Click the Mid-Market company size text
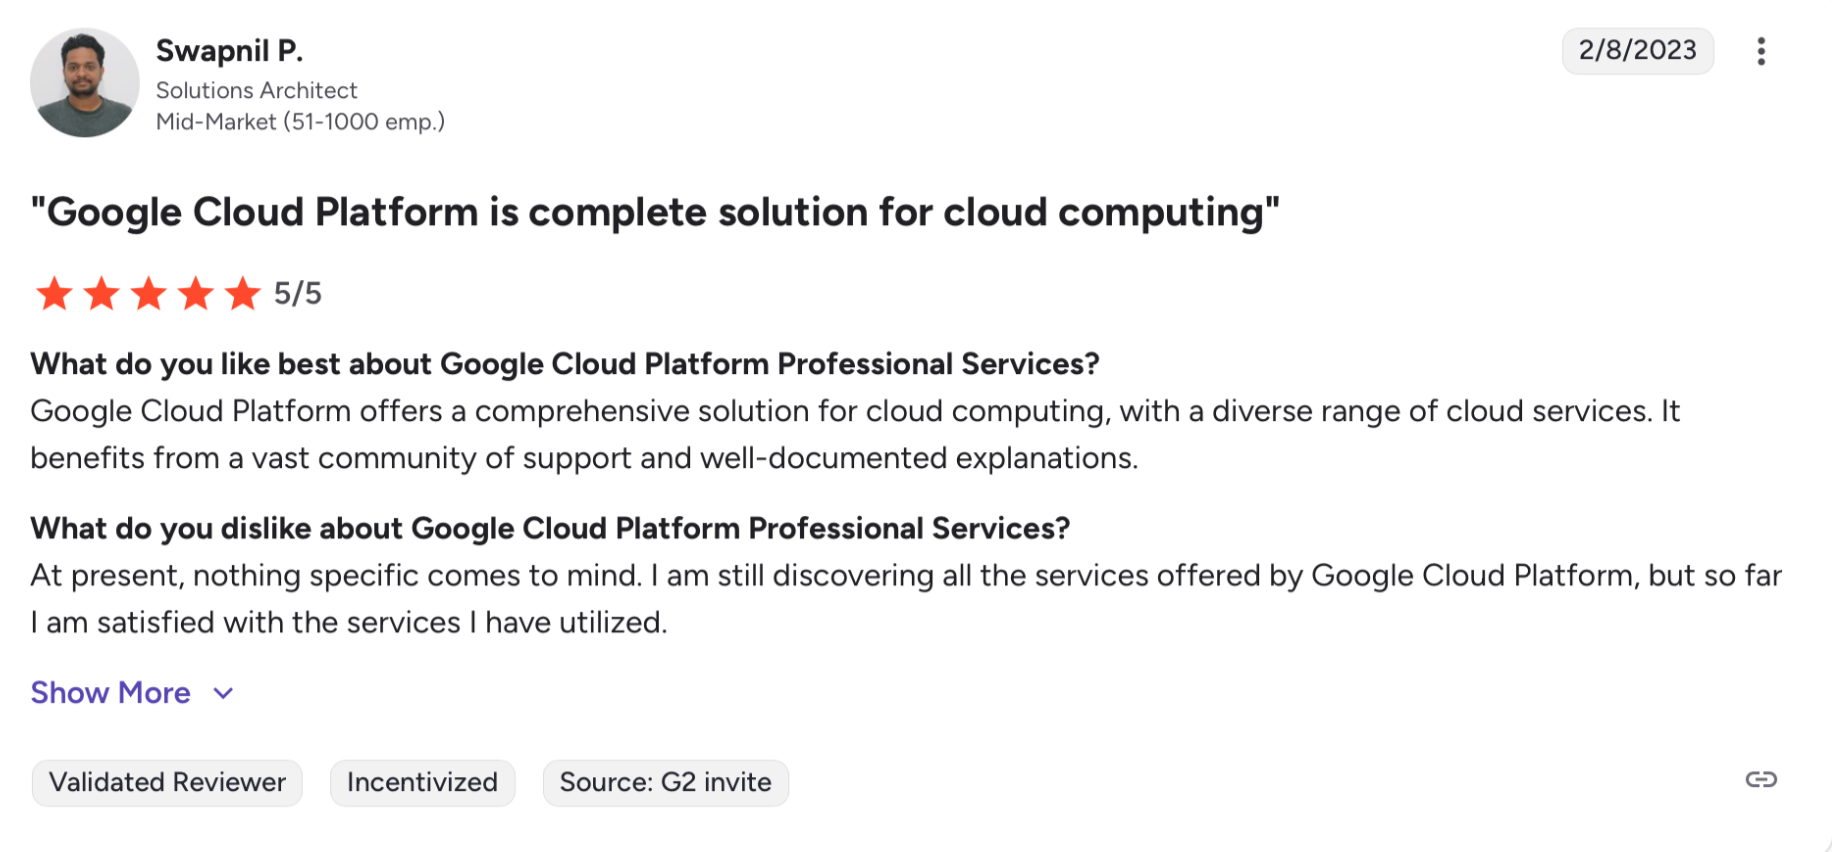This screenshot has width=1832, height=852. point(300,122)
